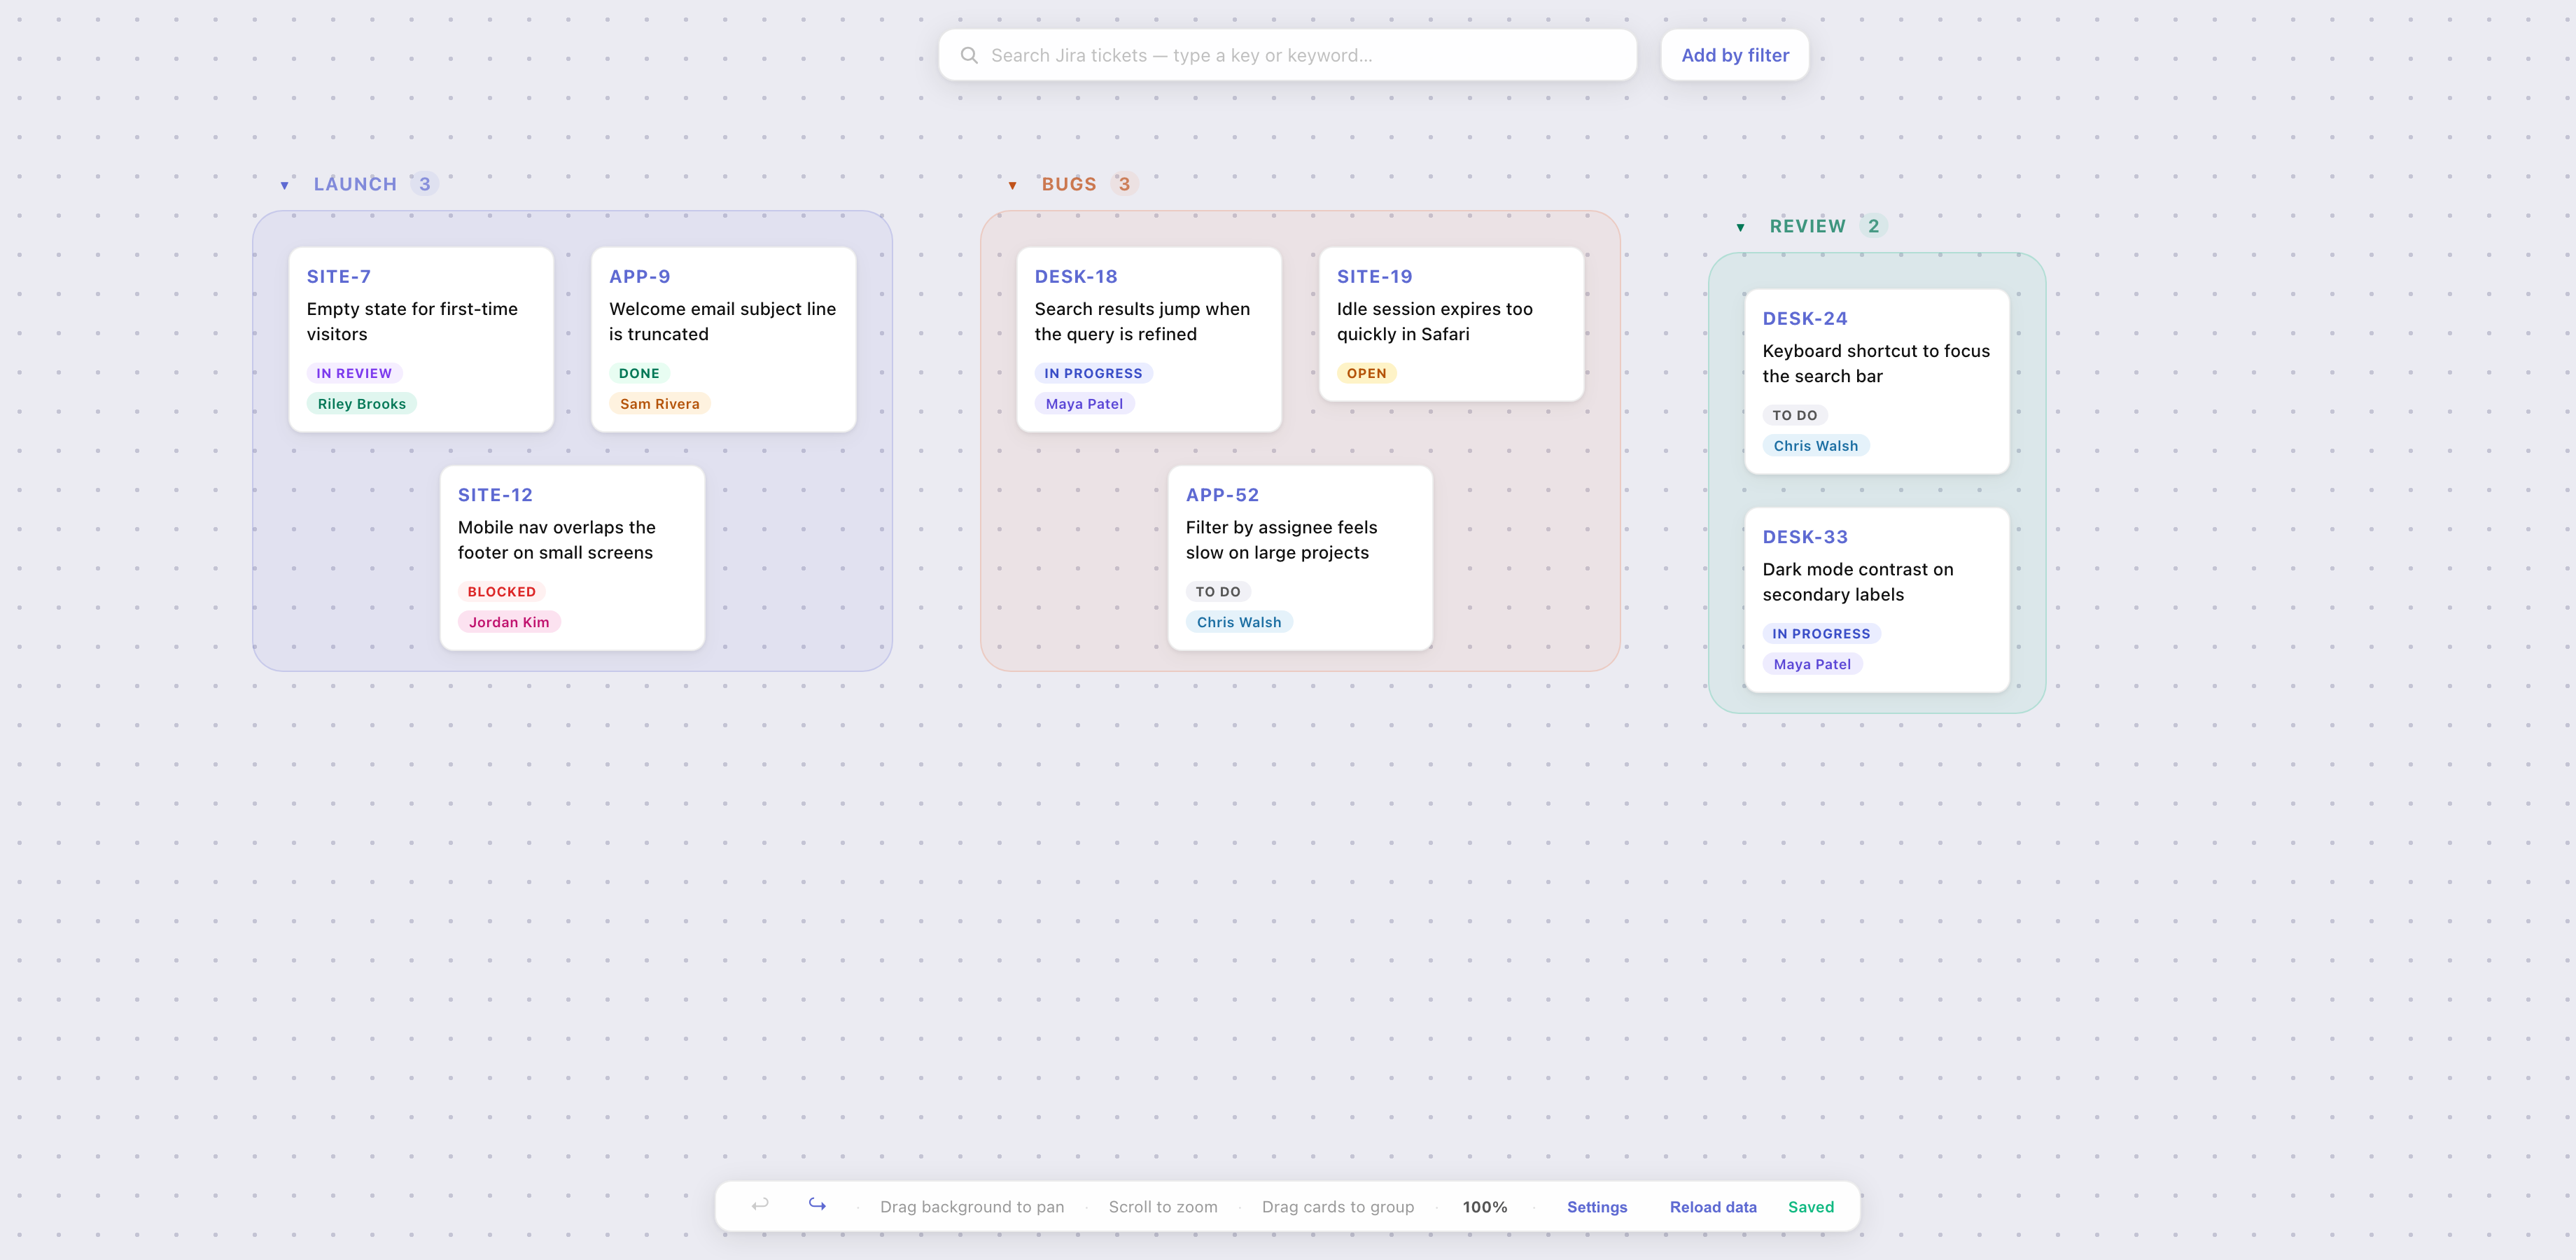Open ticket key DESK-24
This screenshot has height=1260, width=2576.
1805,319
